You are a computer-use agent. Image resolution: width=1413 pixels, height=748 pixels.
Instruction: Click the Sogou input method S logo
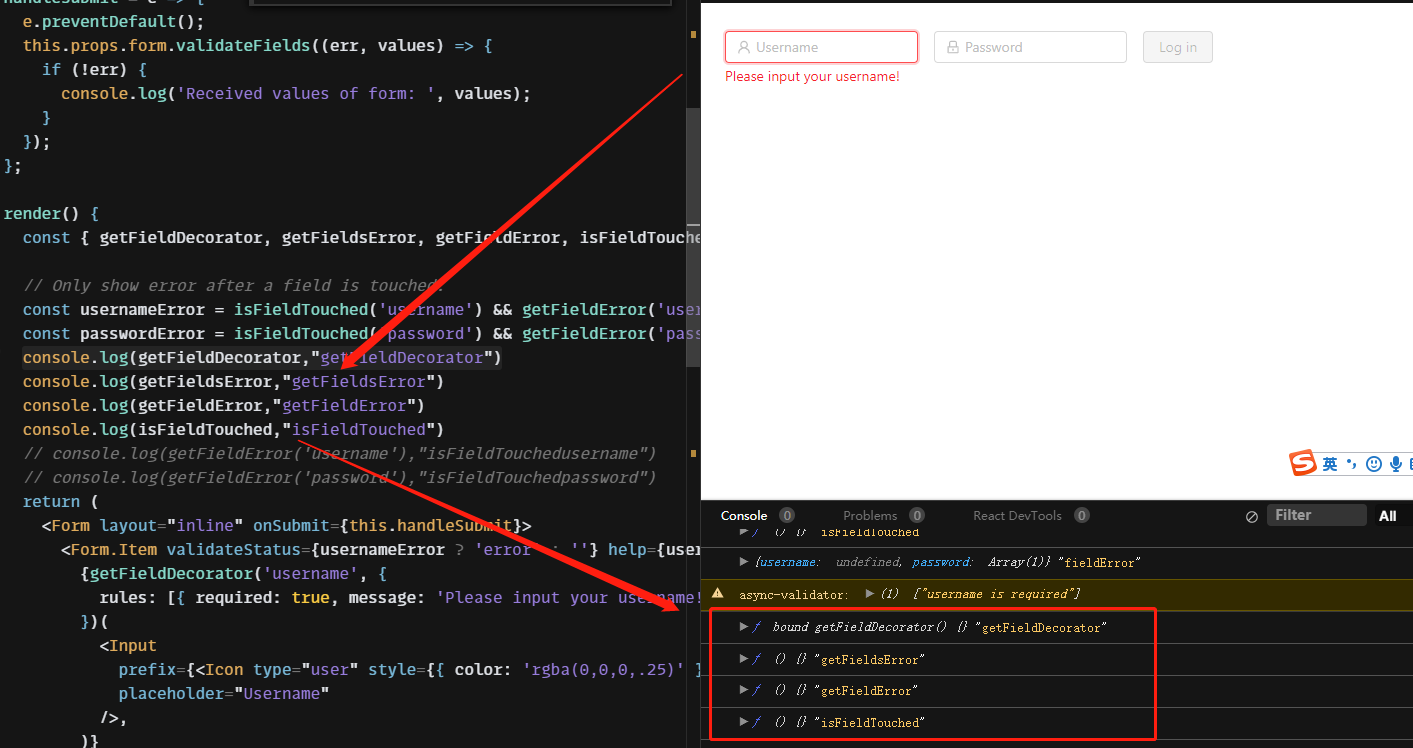(x=1302, y=463)
